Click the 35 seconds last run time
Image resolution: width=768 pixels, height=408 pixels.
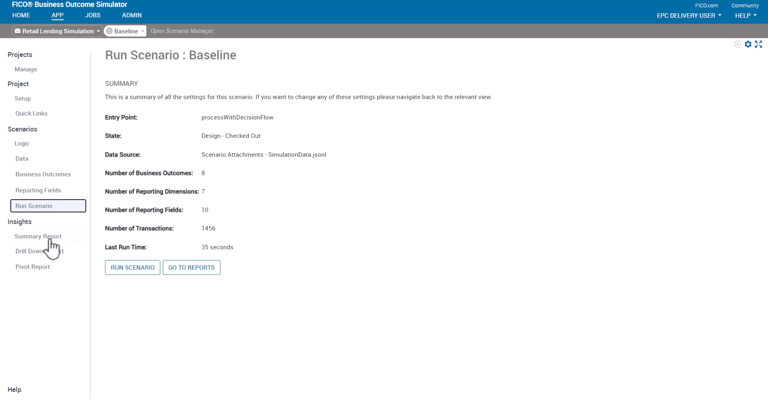tap(217, 247)
